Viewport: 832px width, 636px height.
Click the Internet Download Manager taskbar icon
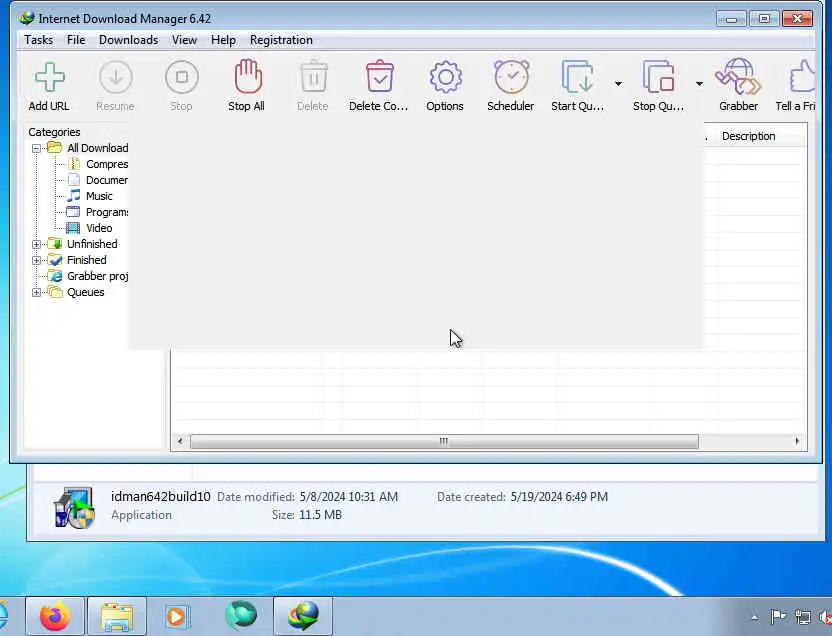(303, 616)
